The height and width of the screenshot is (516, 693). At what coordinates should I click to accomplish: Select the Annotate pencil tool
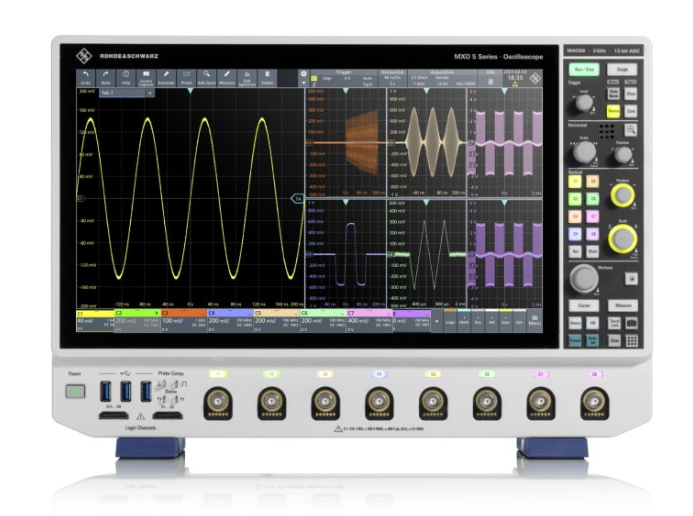(x=166, y=78)
